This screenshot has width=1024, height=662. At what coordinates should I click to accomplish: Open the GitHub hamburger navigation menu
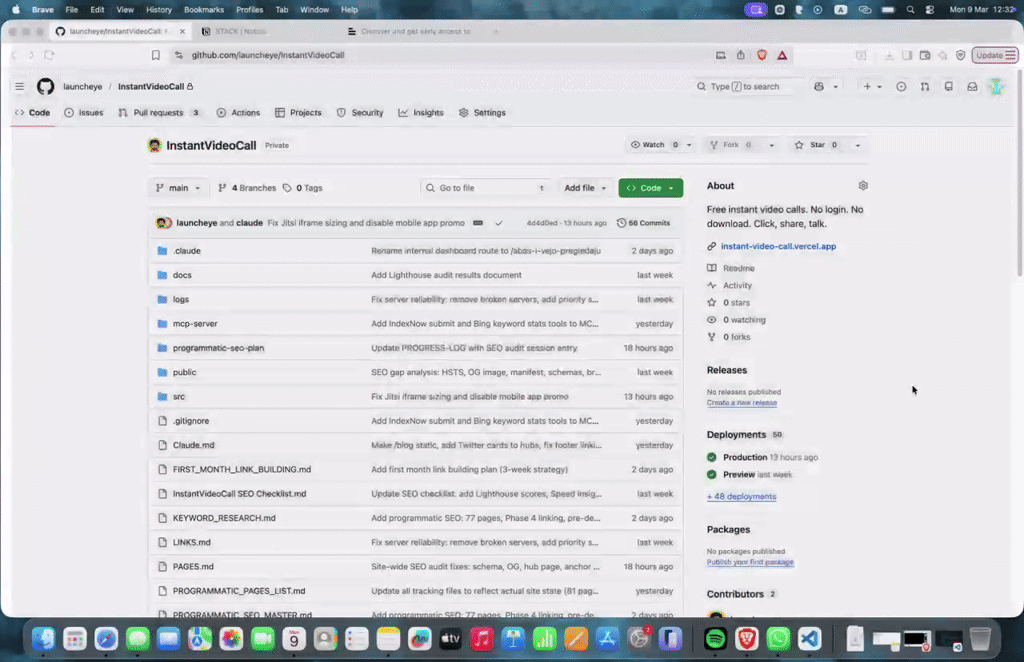pyautogui.click(x=20, y=86)
